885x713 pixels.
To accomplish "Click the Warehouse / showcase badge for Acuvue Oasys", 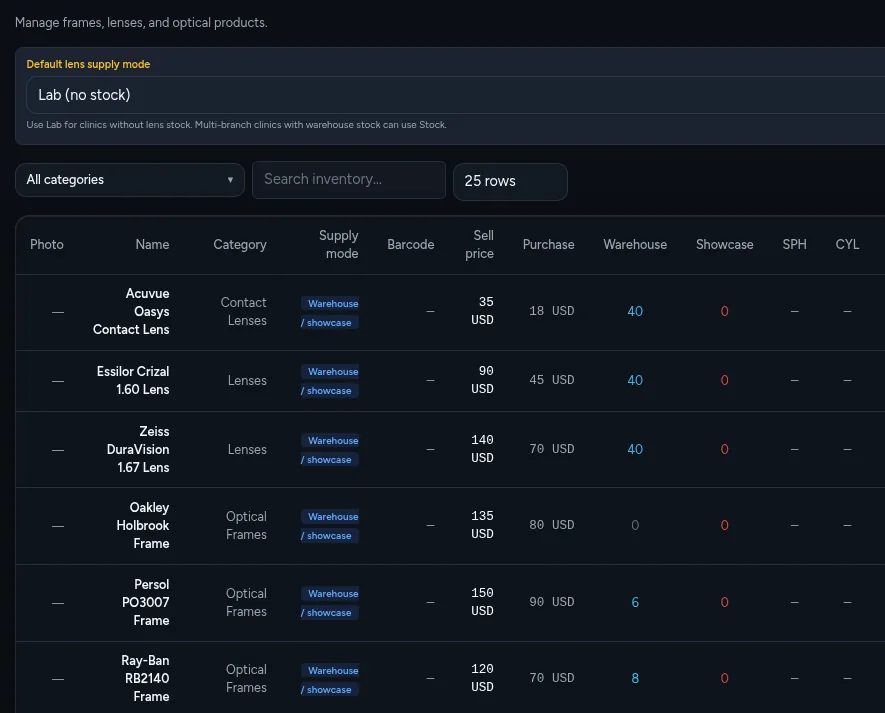I will [x=330, y=313].
